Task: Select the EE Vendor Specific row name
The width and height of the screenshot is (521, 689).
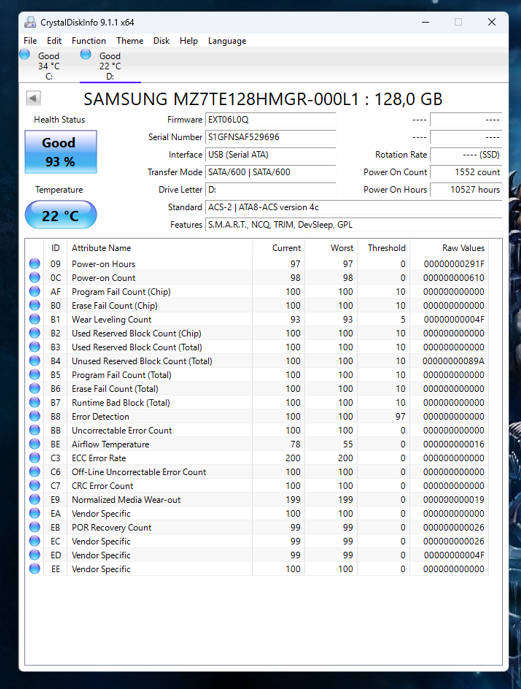Action: pos(101,569)
